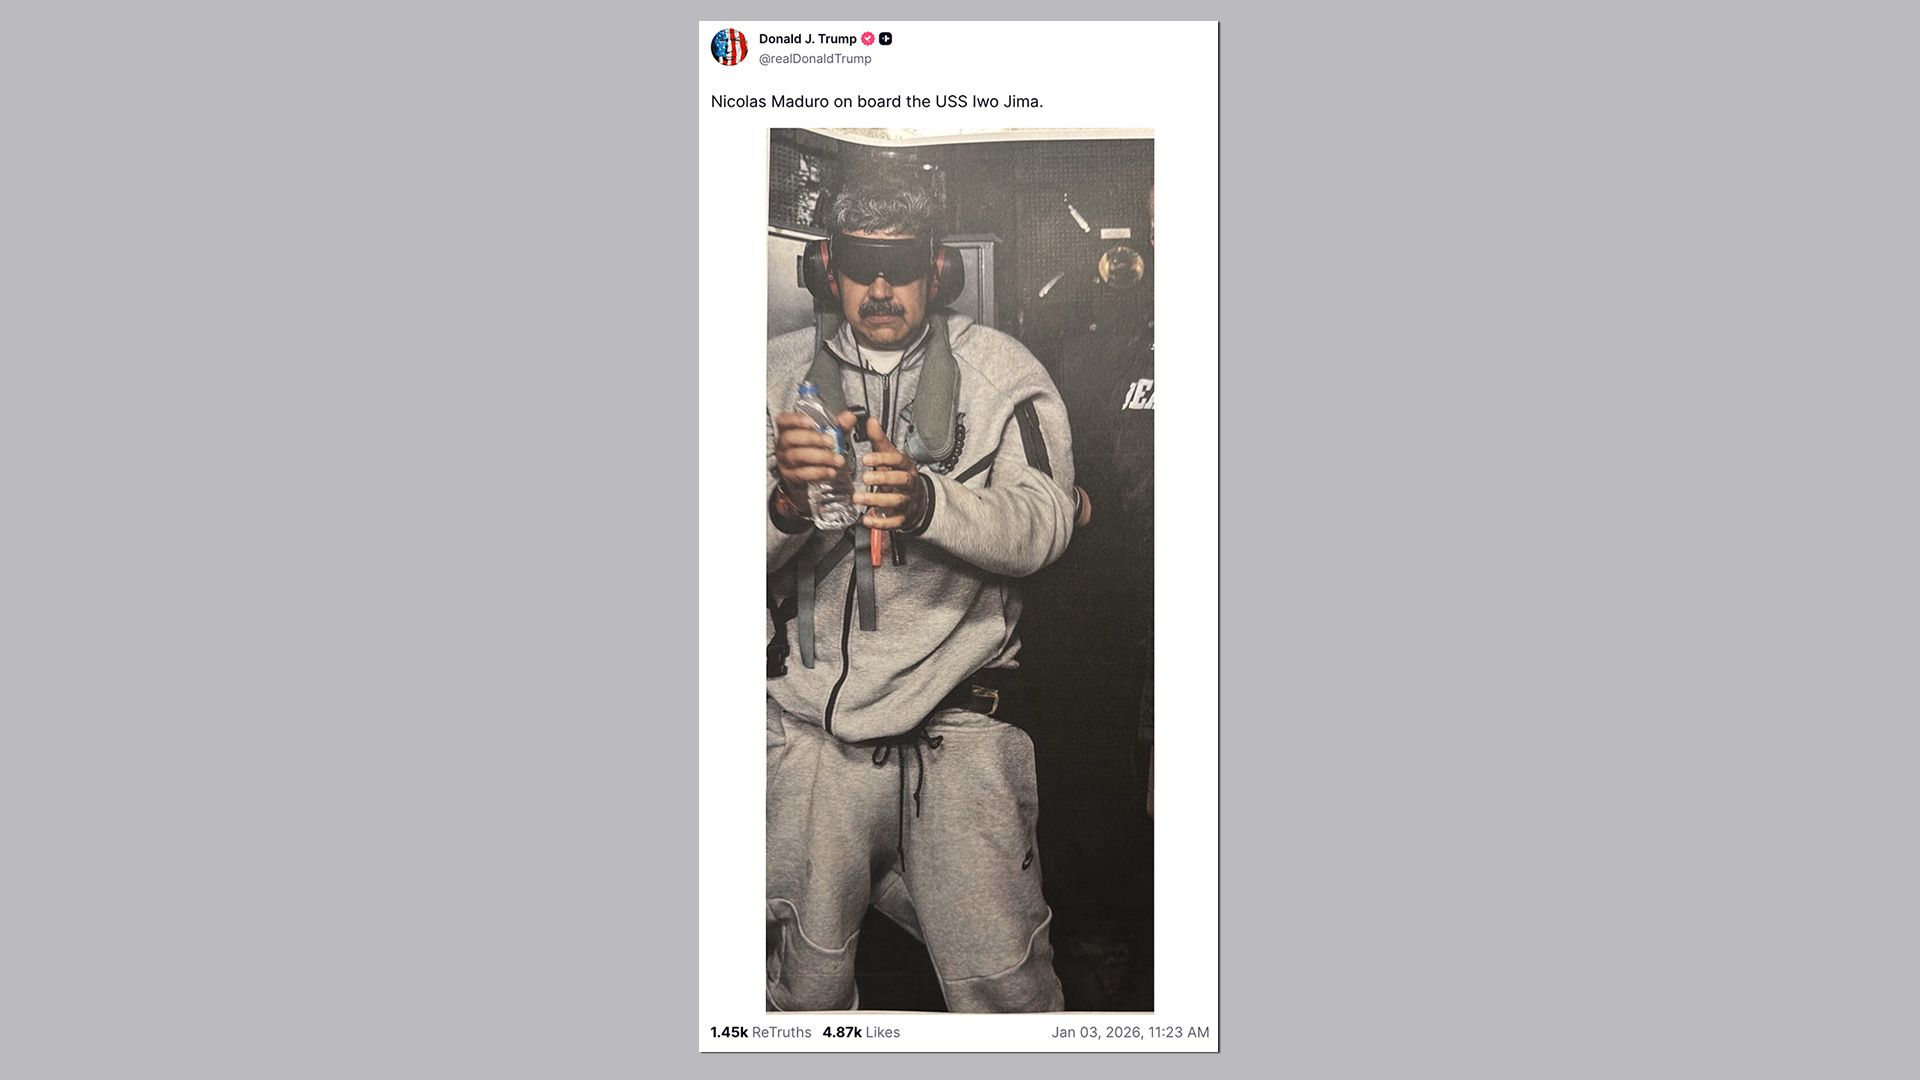The image size is (1920, 1080).
Task: Click the 4.87k likes count number
Action: coord(842,1032)
